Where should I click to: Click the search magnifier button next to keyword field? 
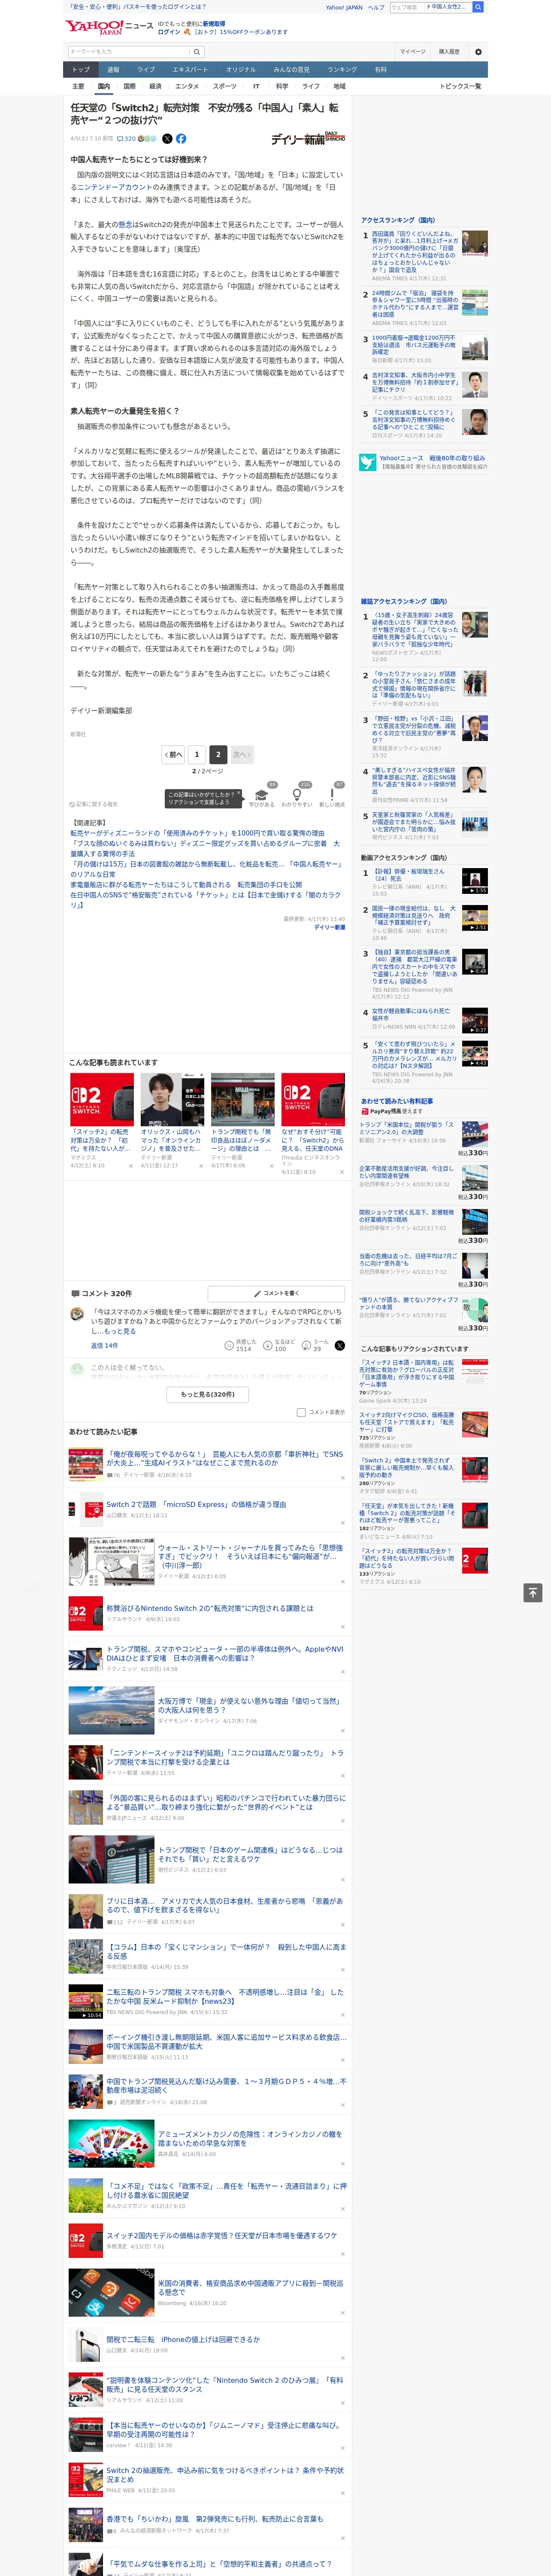[197, 52]
